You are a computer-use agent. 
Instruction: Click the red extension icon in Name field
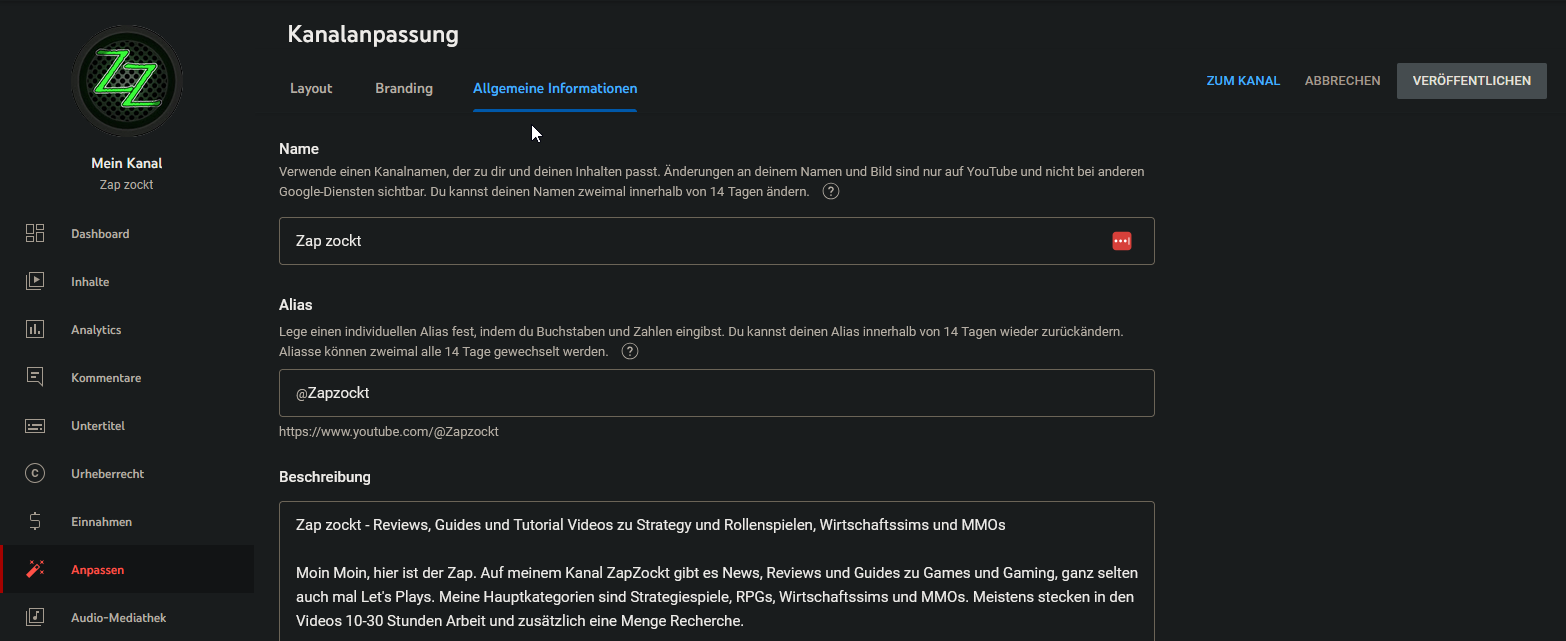(1121, 241)
